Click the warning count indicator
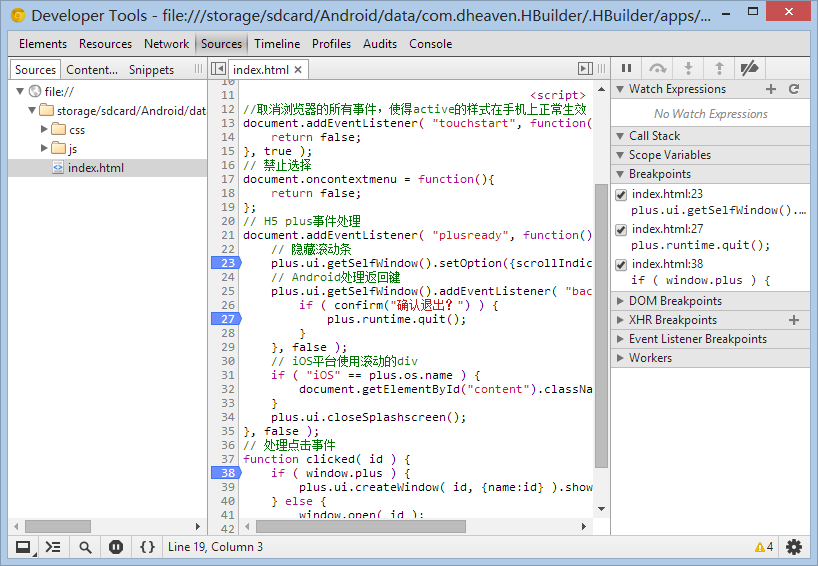Viewport: 818px width, 566px height. [x=763, y=547]
